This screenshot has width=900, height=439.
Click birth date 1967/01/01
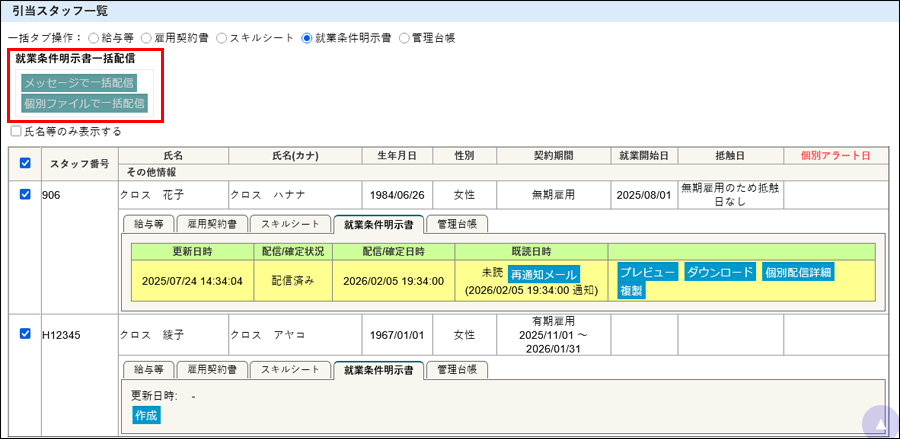coord(397,334)
